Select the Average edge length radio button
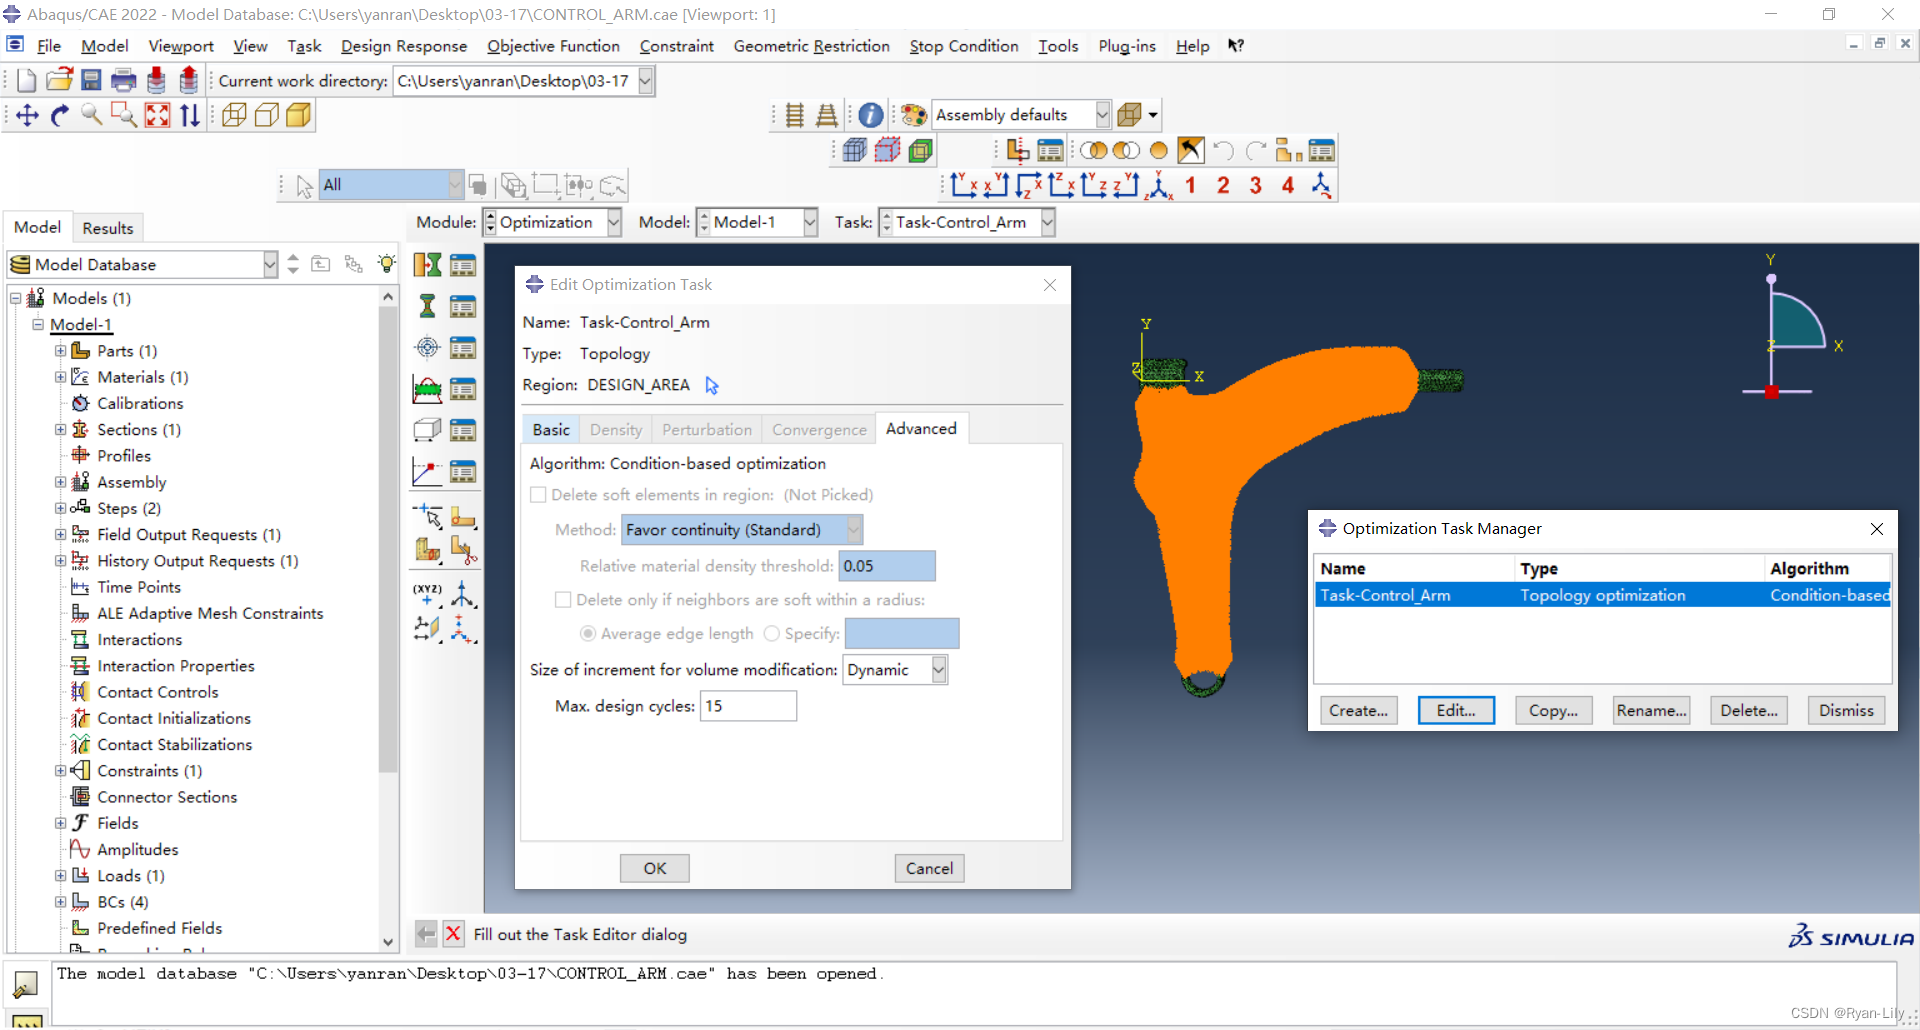This screenshot has width=1920, height=1030. tap(588, 634)
